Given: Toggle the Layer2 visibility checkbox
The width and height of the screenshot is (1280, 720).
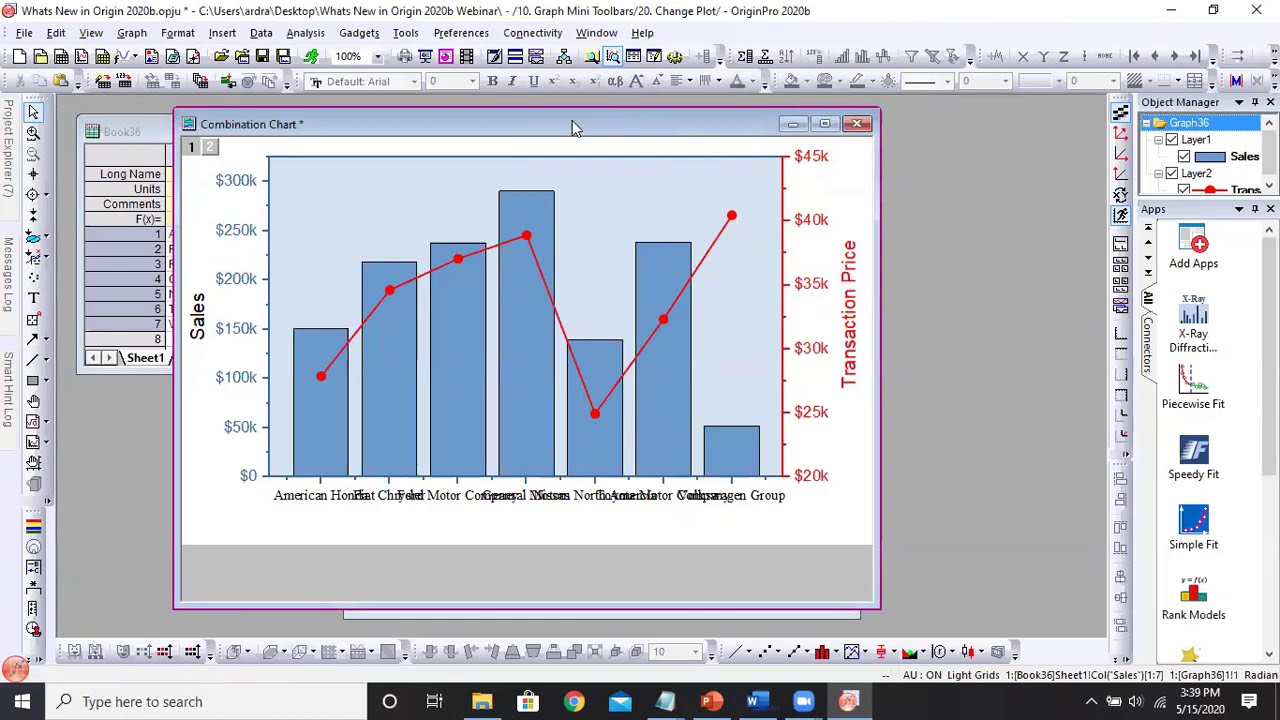Looking at the screenshot, I should (x=1172, y=174).
